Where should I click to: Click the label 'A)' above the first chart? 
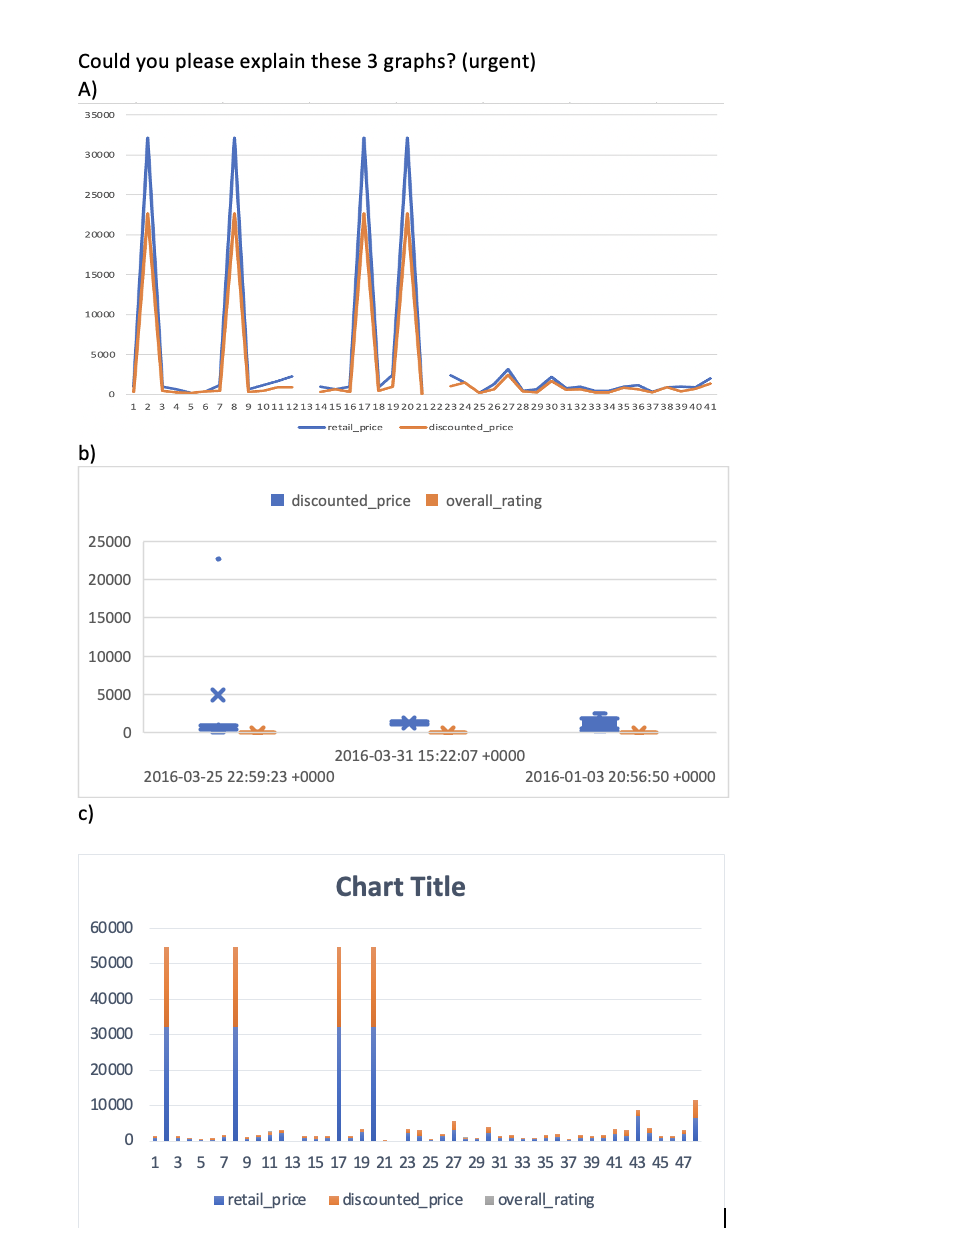[x=86, y=89]
